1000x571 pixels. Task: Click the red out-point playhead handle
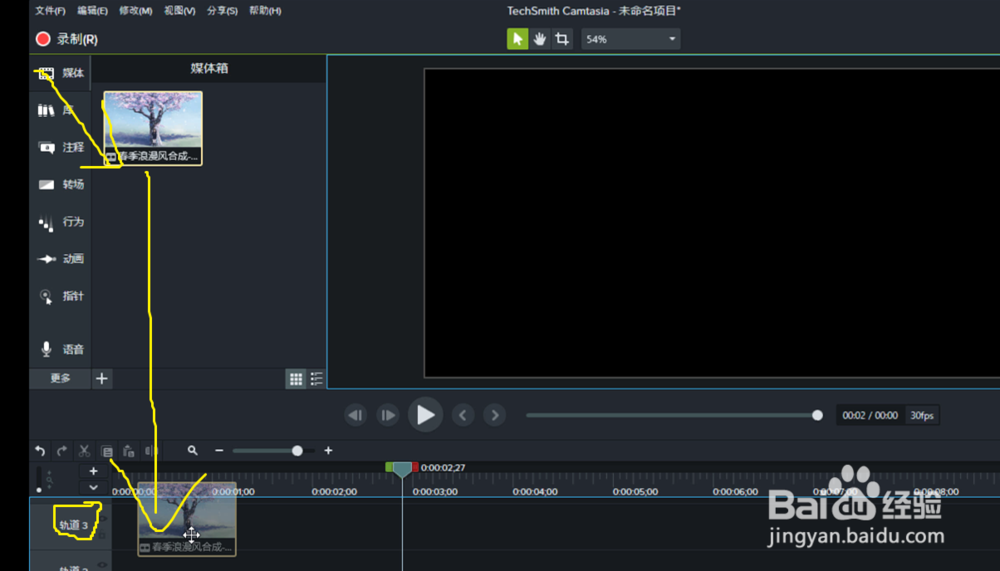pyautogui.click(x=415, y=467)
